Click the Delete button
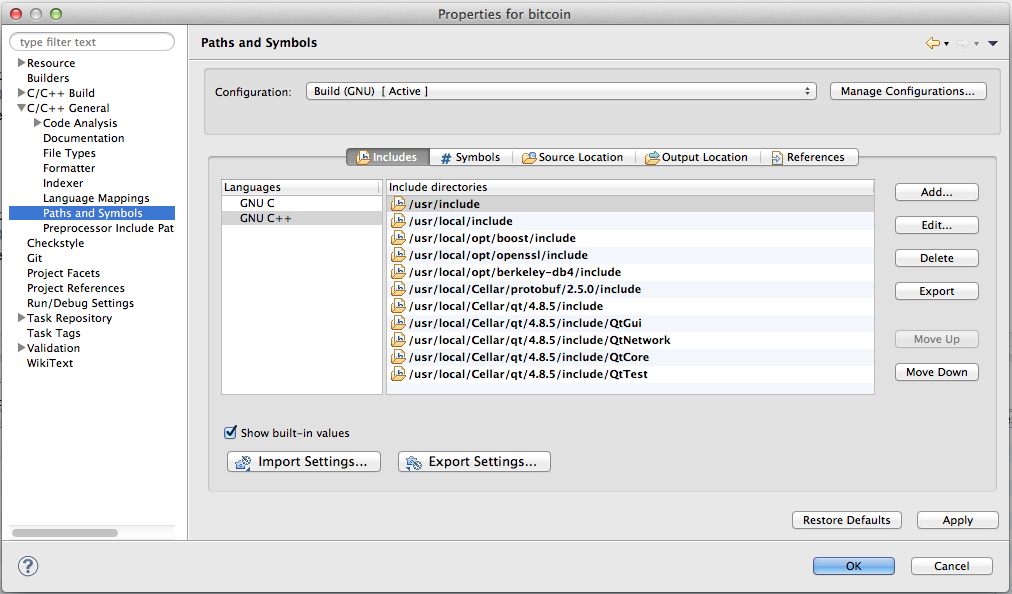 click(936, 258)
